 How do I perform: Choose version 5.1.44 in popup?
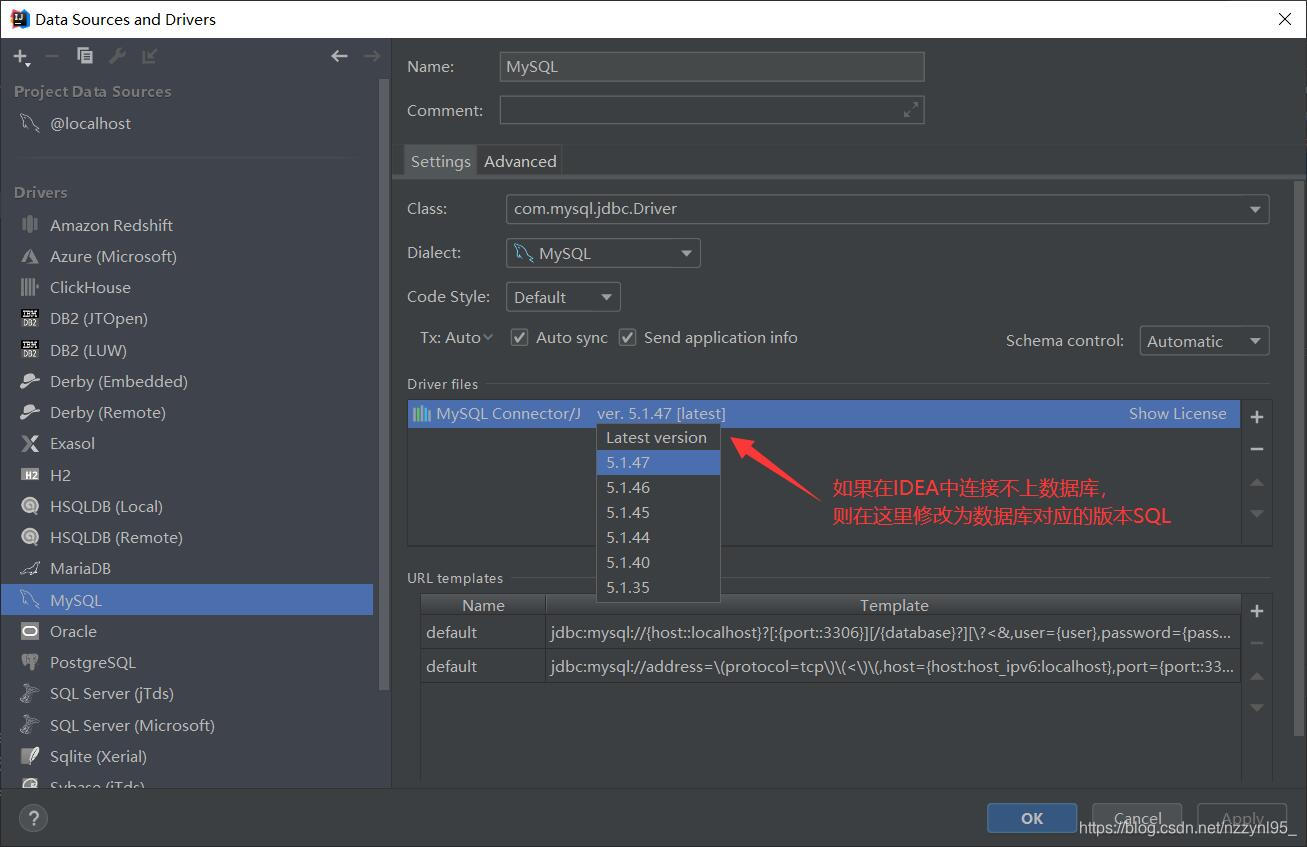[658, 538]
